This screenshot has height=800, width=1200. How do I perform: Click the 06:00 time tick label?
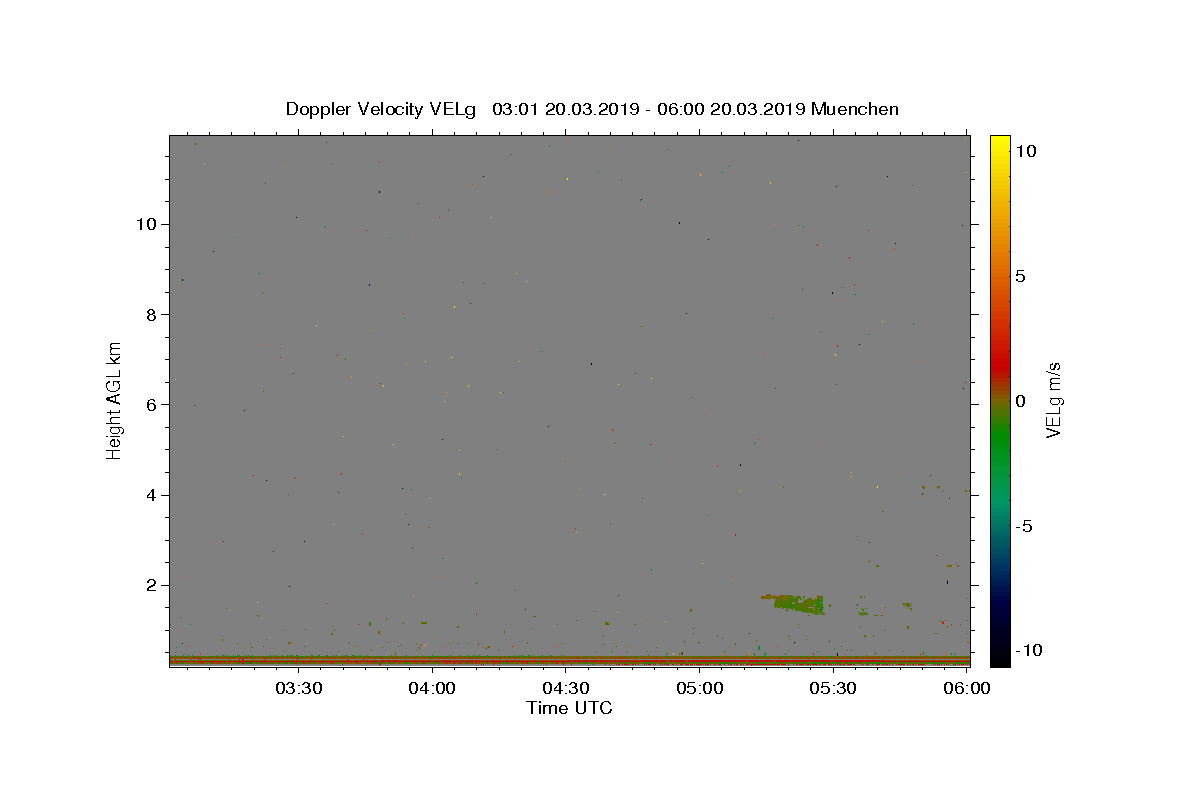tap(966, 688)
